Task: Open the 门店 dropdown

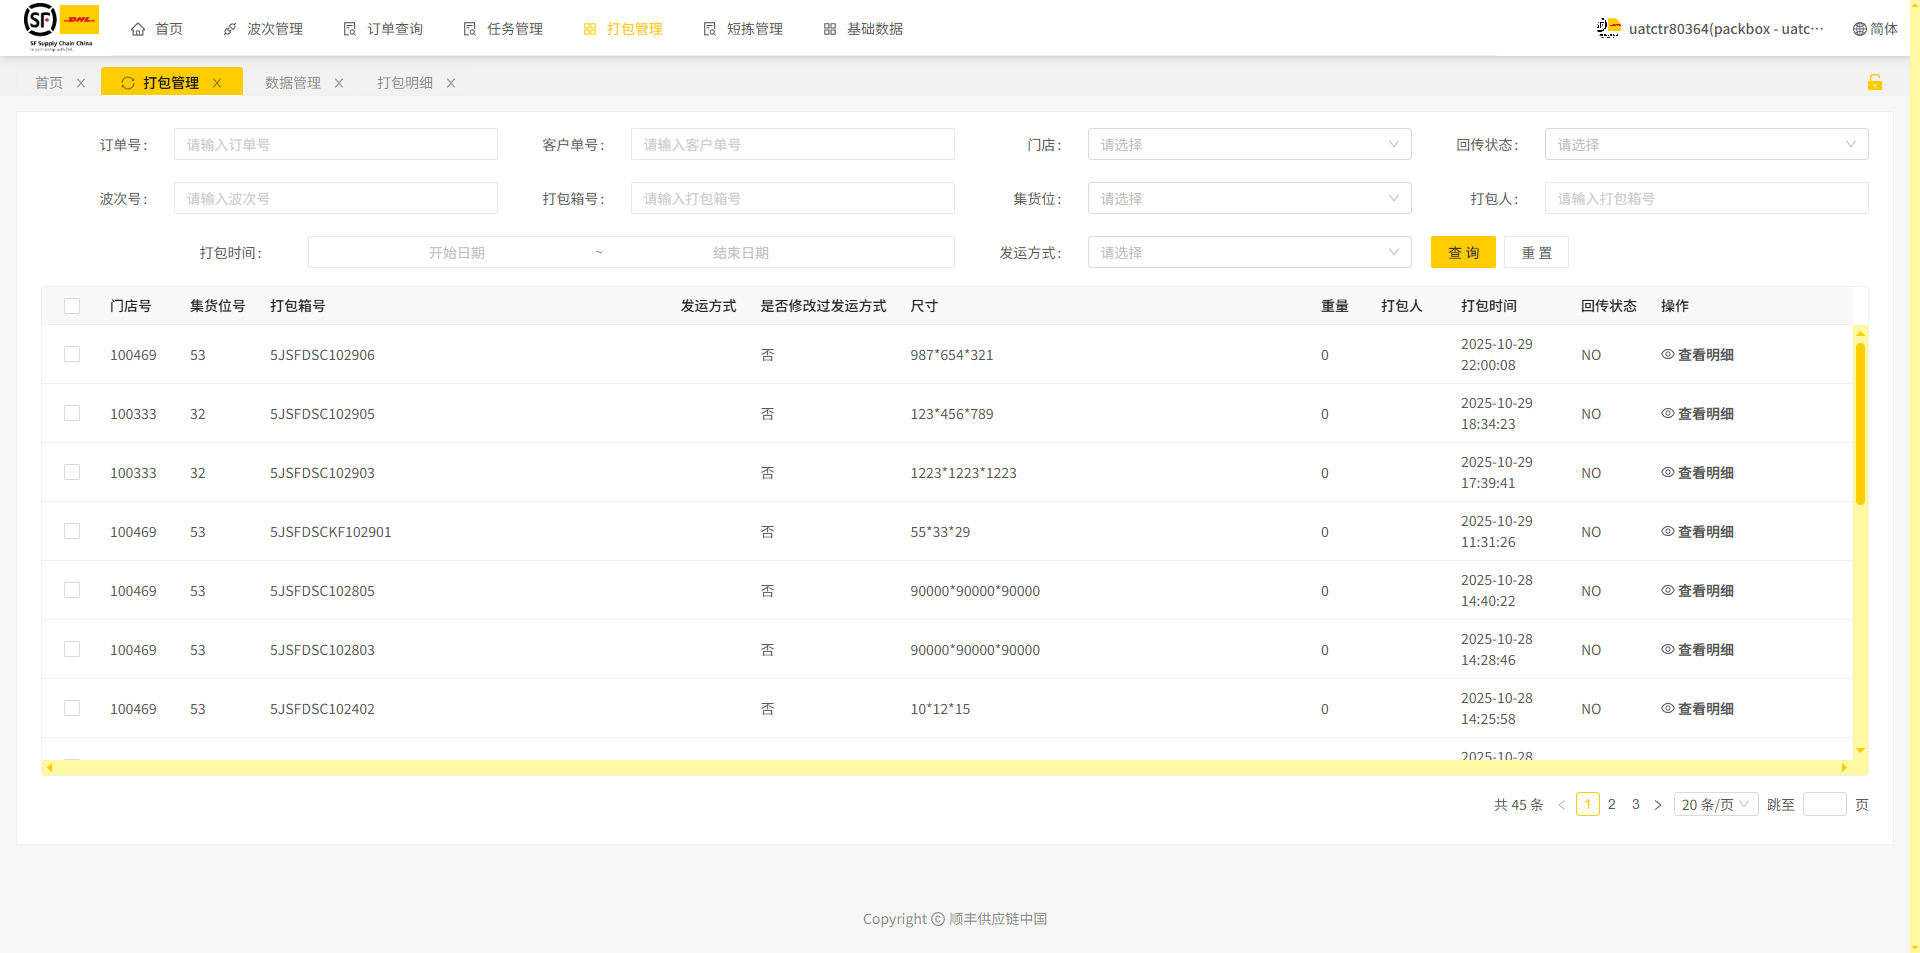Action: coord(1249,144)
